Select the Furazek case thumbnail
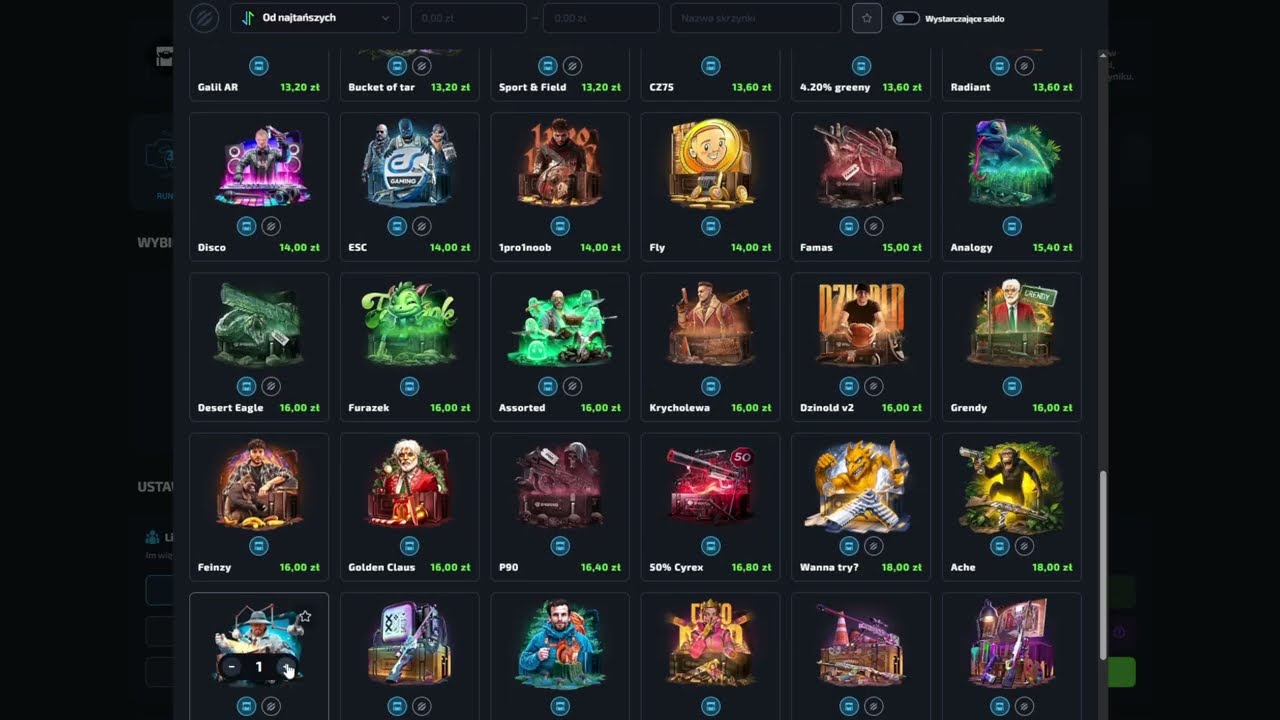The width and height of the screenshot is (1280, 720). point(409,324)
